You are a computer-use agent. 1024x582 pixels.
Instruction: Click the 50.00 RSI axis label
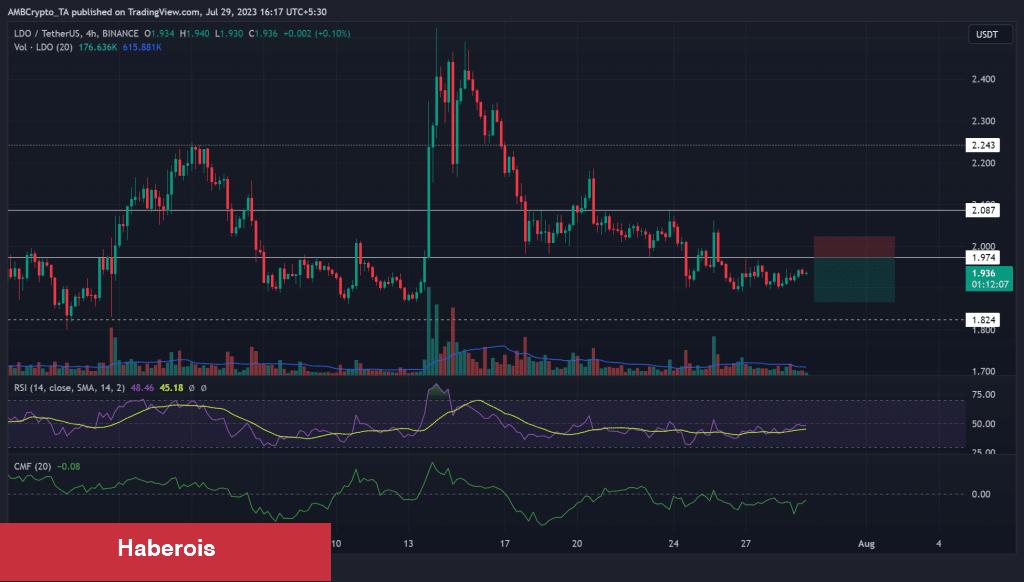click(x=984, y=423)
